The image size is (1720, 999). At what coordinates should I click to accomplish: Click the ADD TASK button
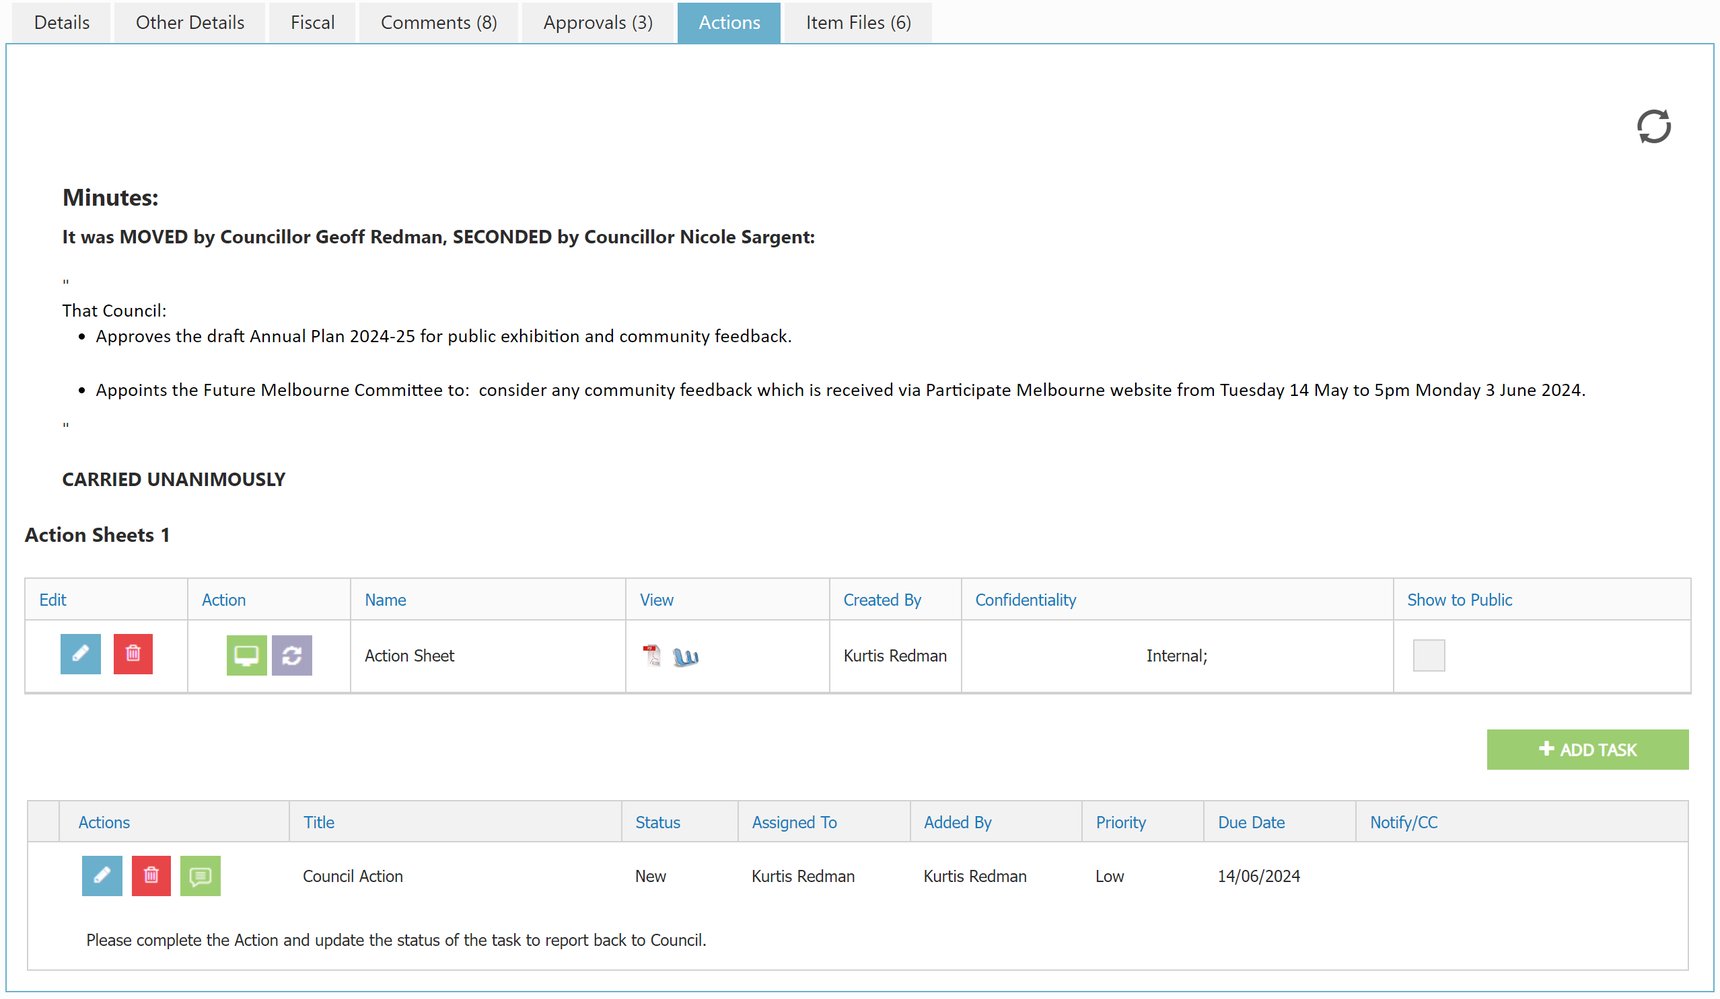1586,749
